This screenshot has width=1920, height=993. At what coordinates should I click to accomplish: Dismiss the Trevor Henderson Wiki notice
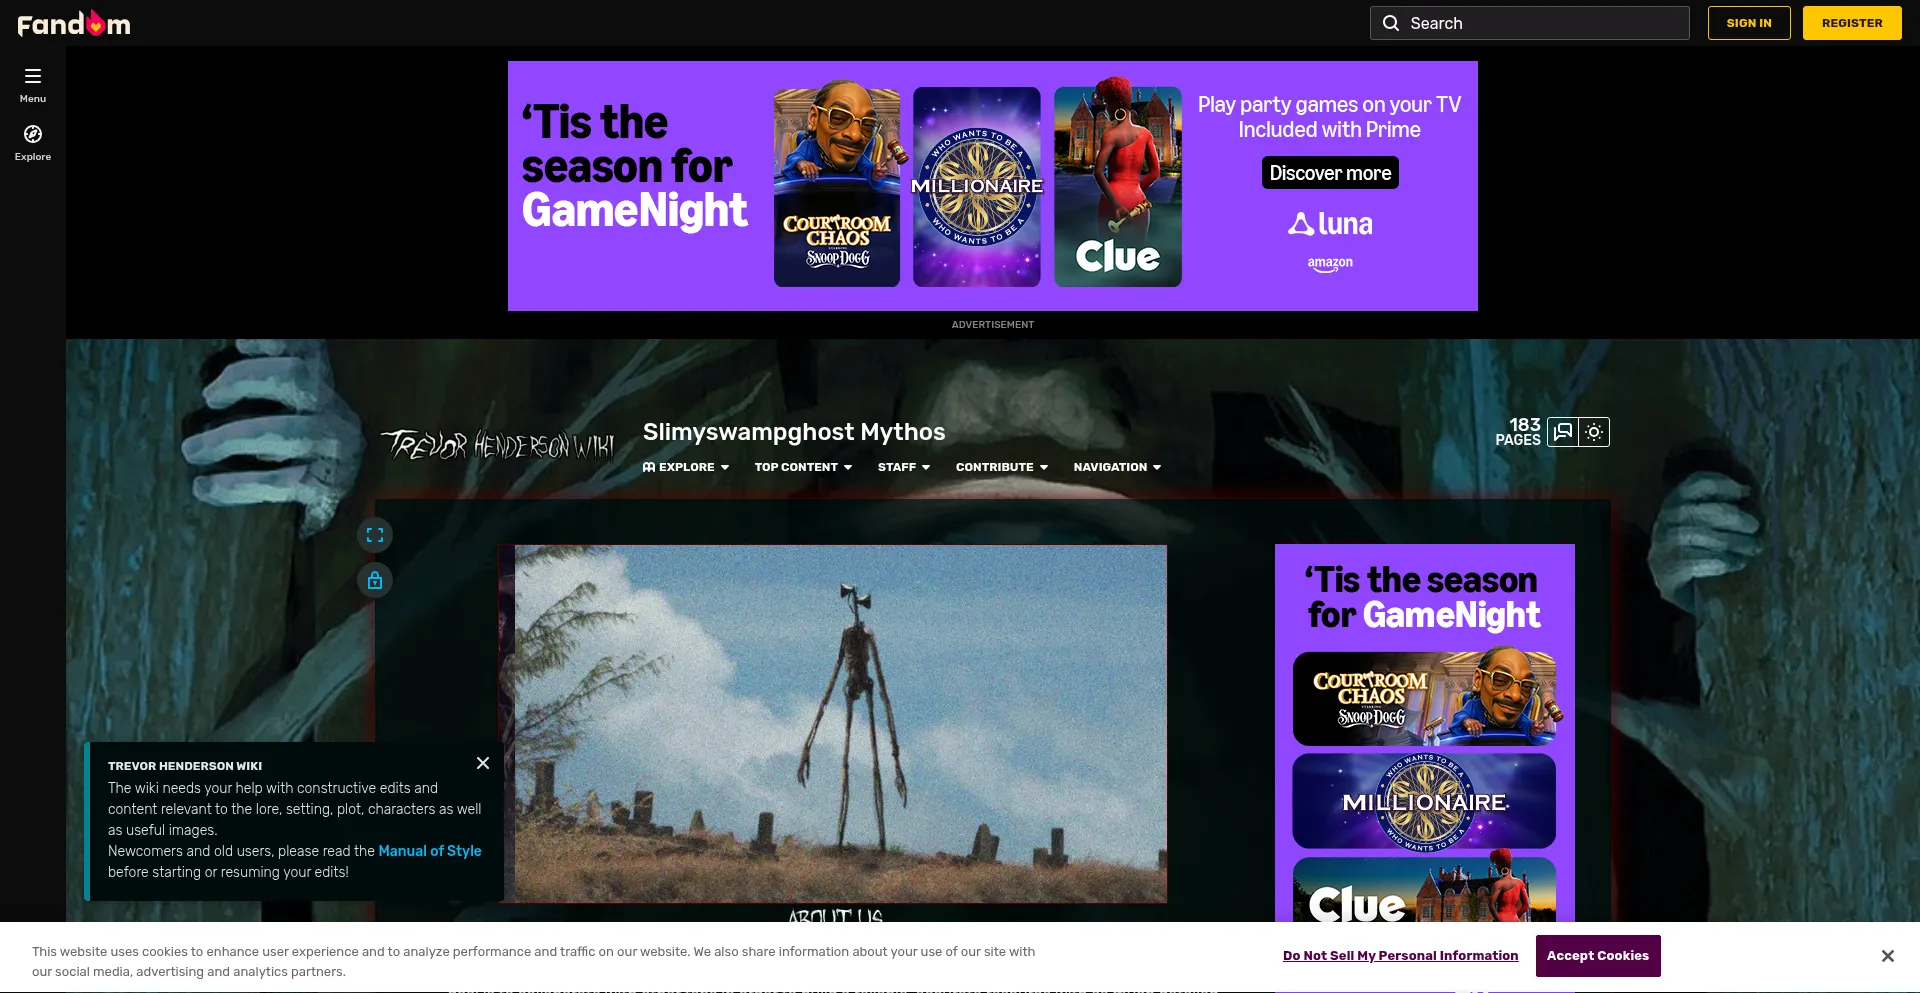click(x=483, y=763)
